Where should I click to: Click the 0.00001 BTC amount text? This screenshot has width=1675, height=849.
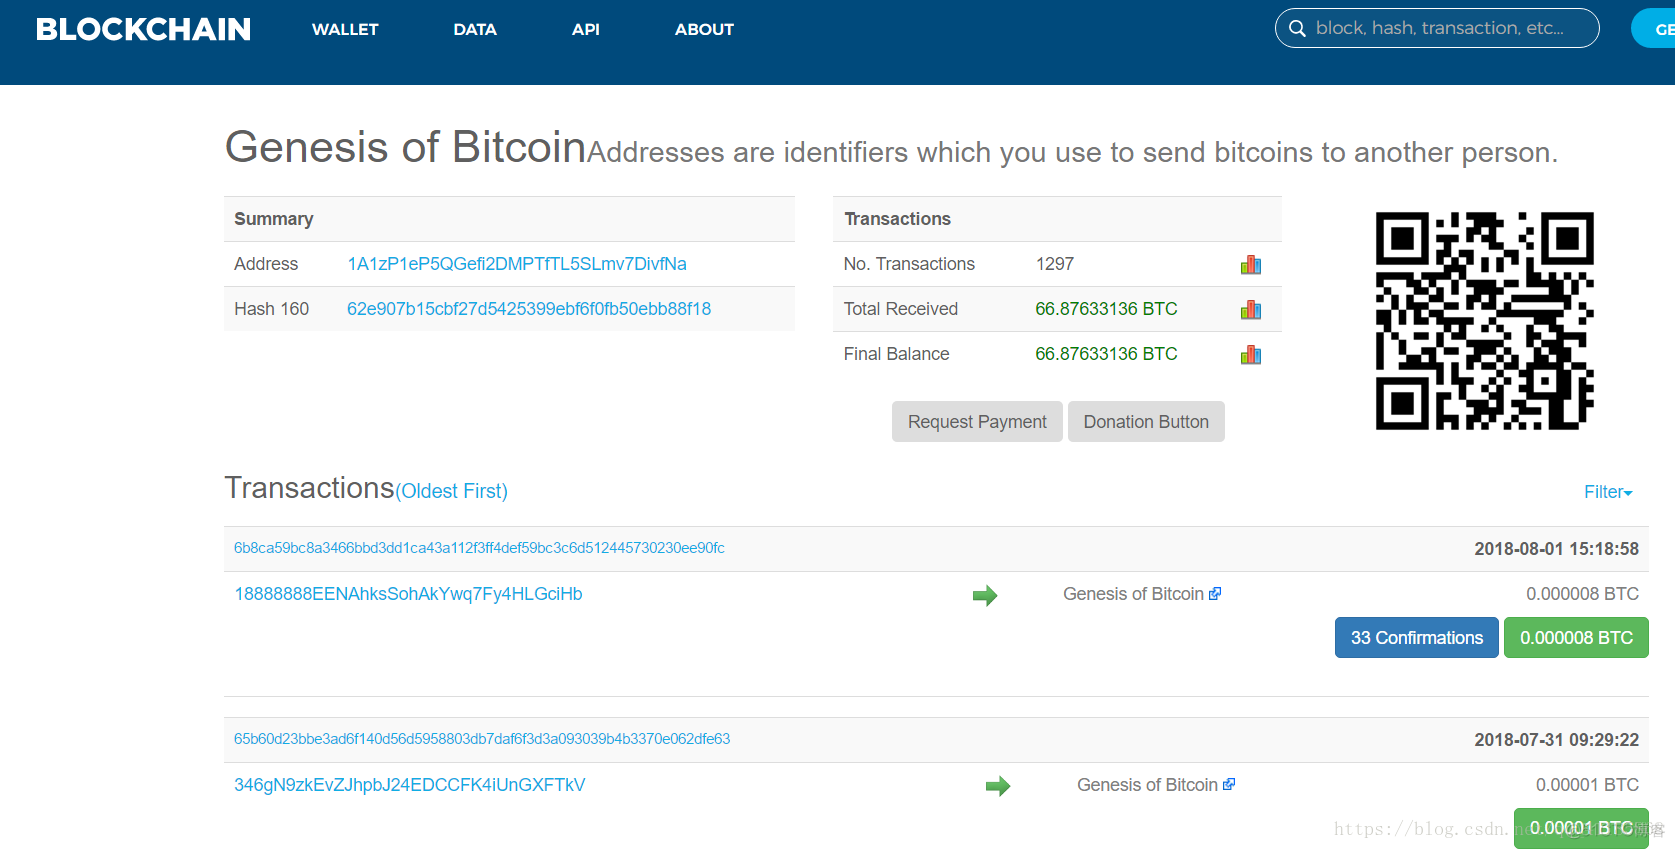(x=1587, y=785)
